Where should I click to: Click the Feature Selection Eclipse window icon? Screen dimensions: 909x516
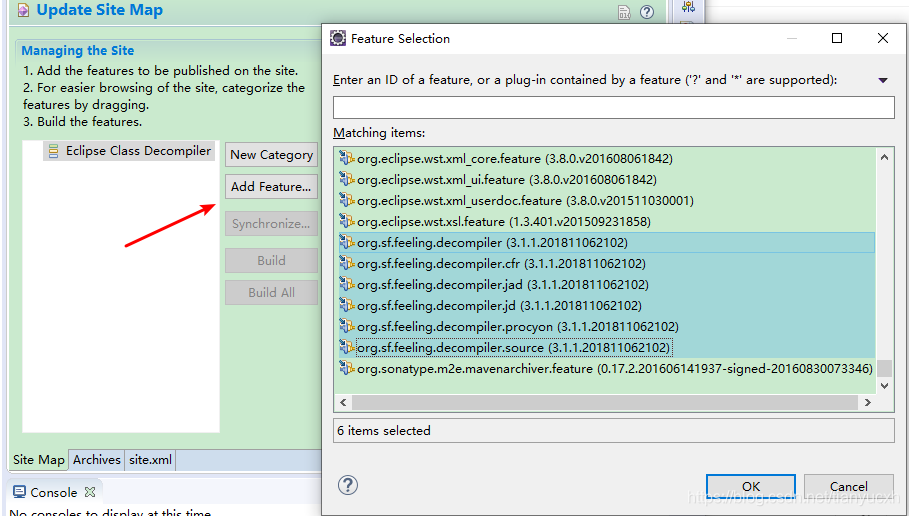coord(338,38)
